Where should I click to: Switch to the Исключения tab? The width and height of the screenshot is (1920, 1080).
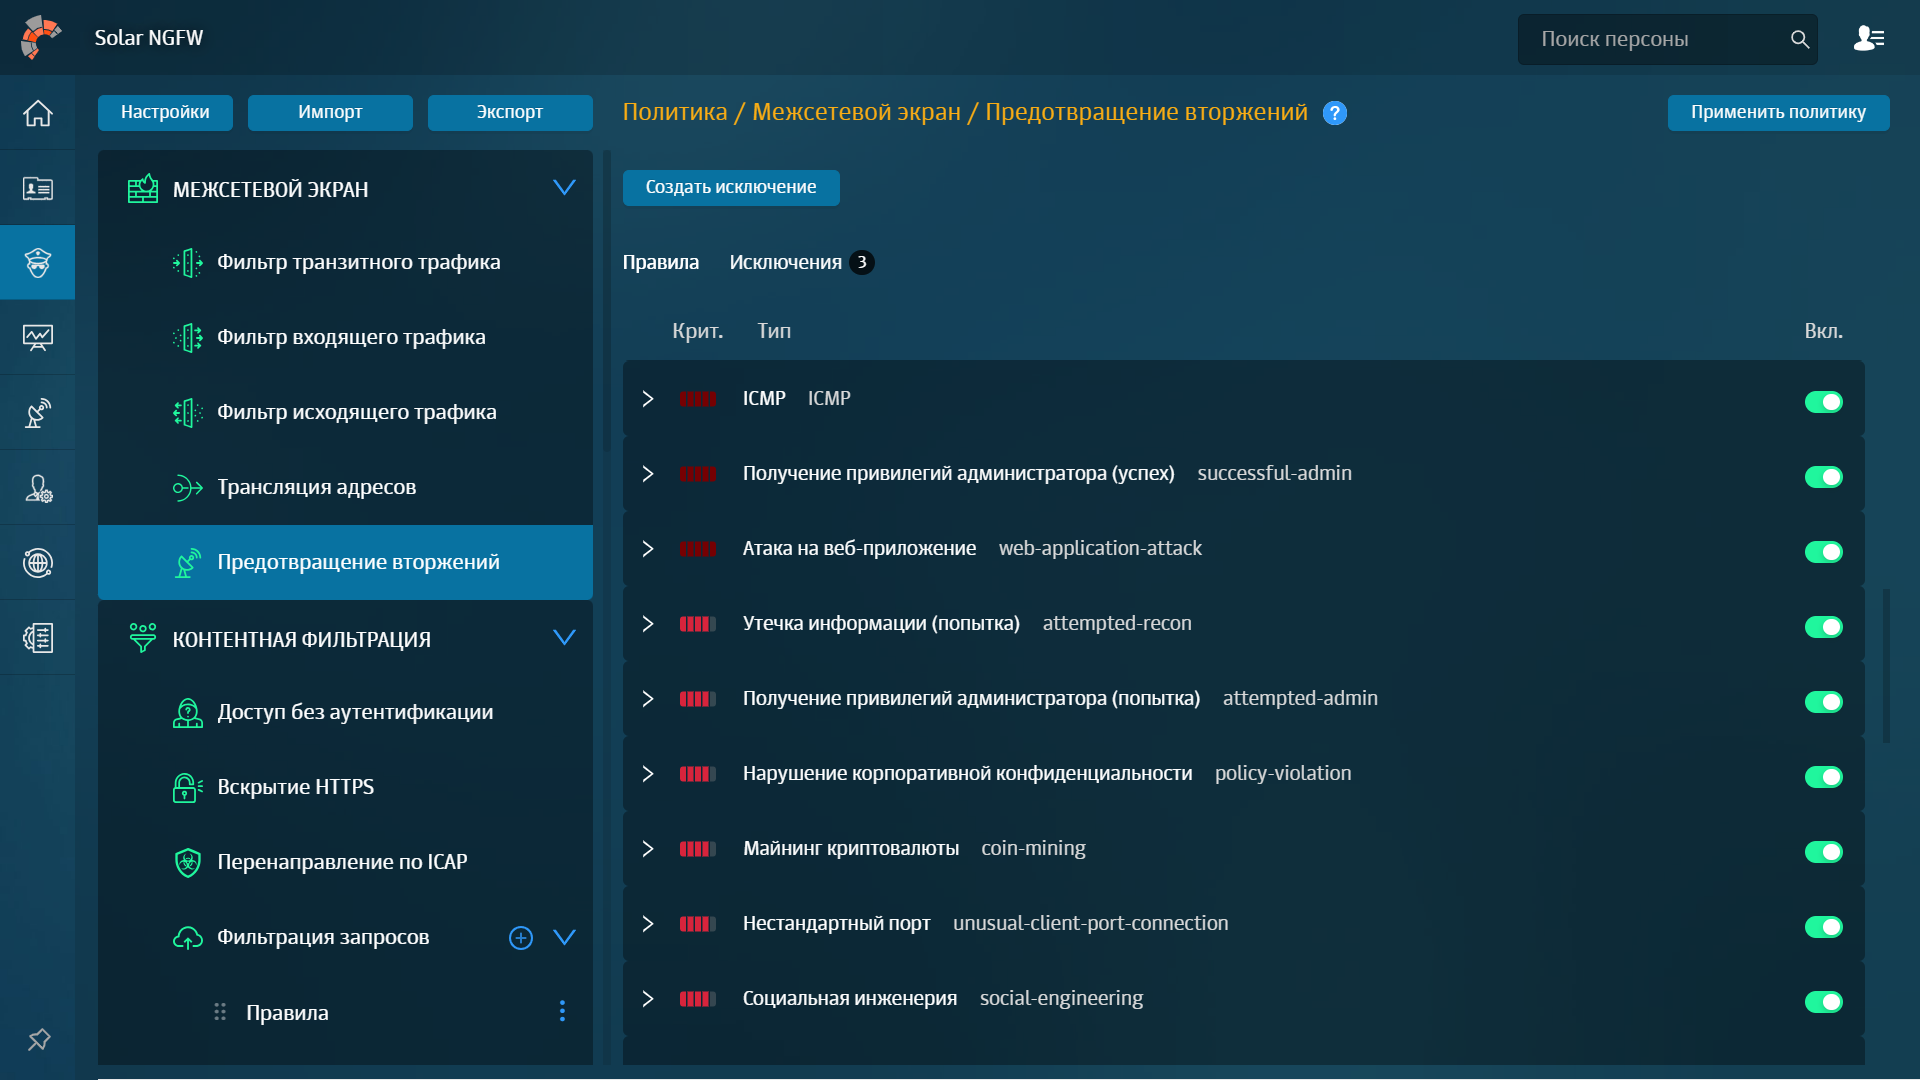point(786,262)
